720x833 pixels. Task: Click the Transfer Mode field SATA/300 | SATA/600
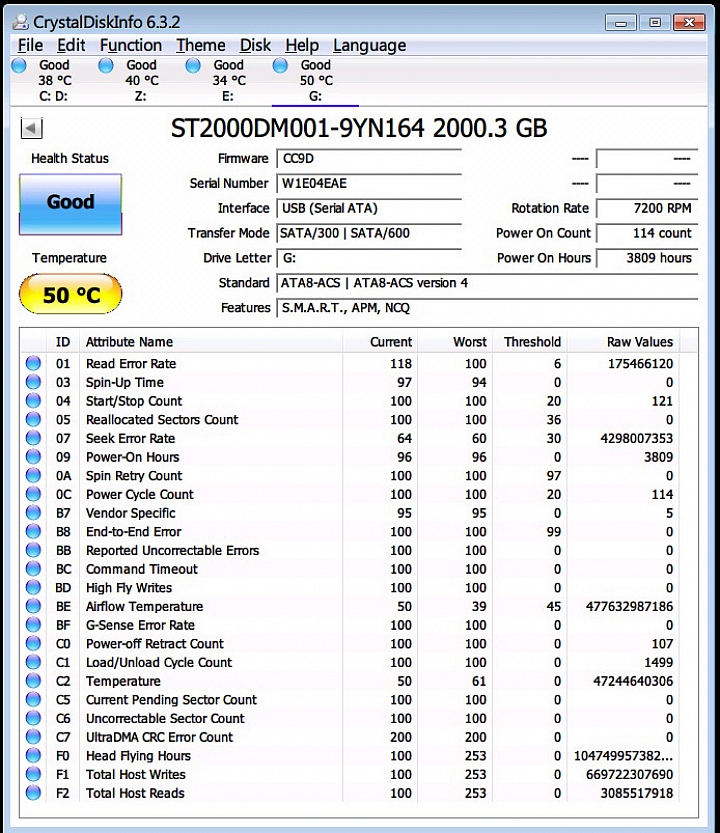[369, 233]
